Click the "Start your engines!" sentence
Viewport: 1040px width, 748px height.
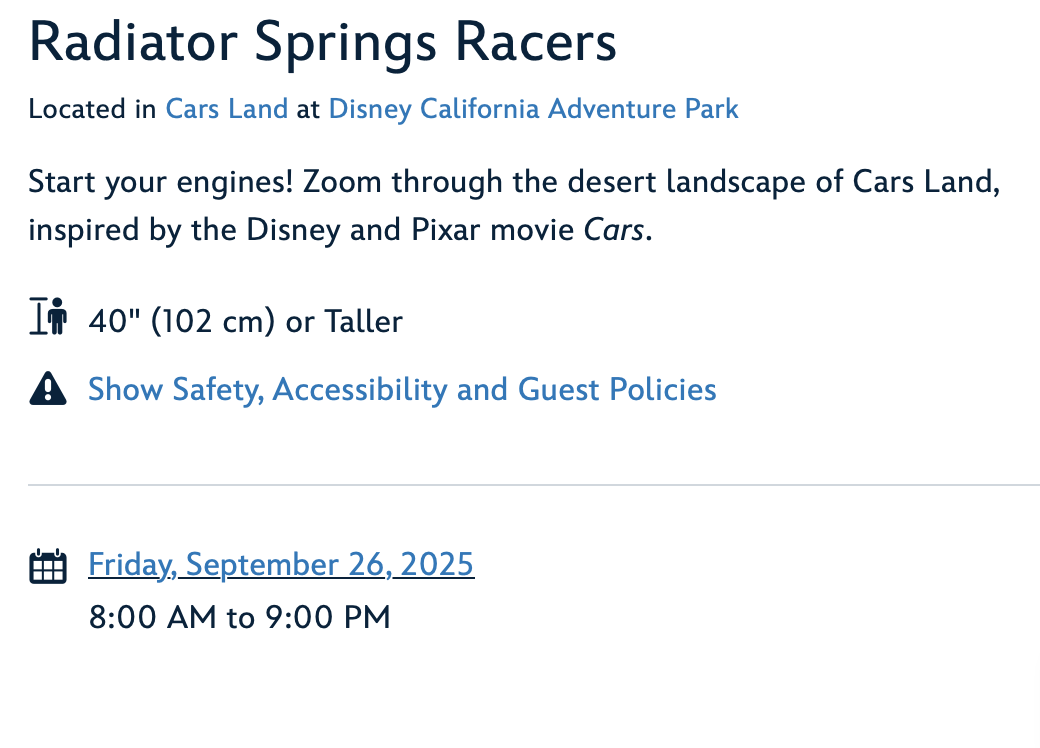pos(161,182)
